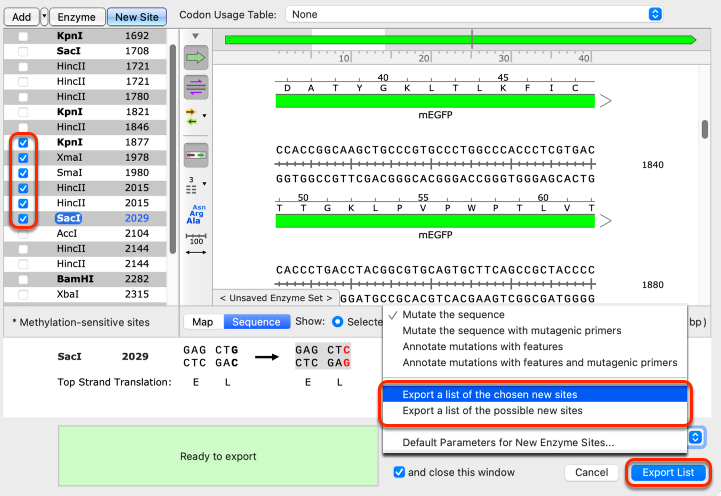The width and height of the screenshot is (721, 496).
Task: Select the highlighted SacI 2029 row label
Action: pos(69,218)
